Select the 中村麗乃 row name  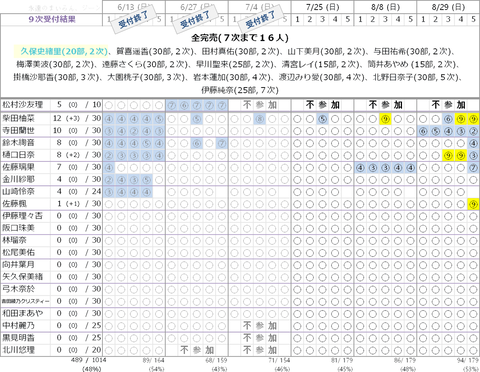(x=18, y=325)
